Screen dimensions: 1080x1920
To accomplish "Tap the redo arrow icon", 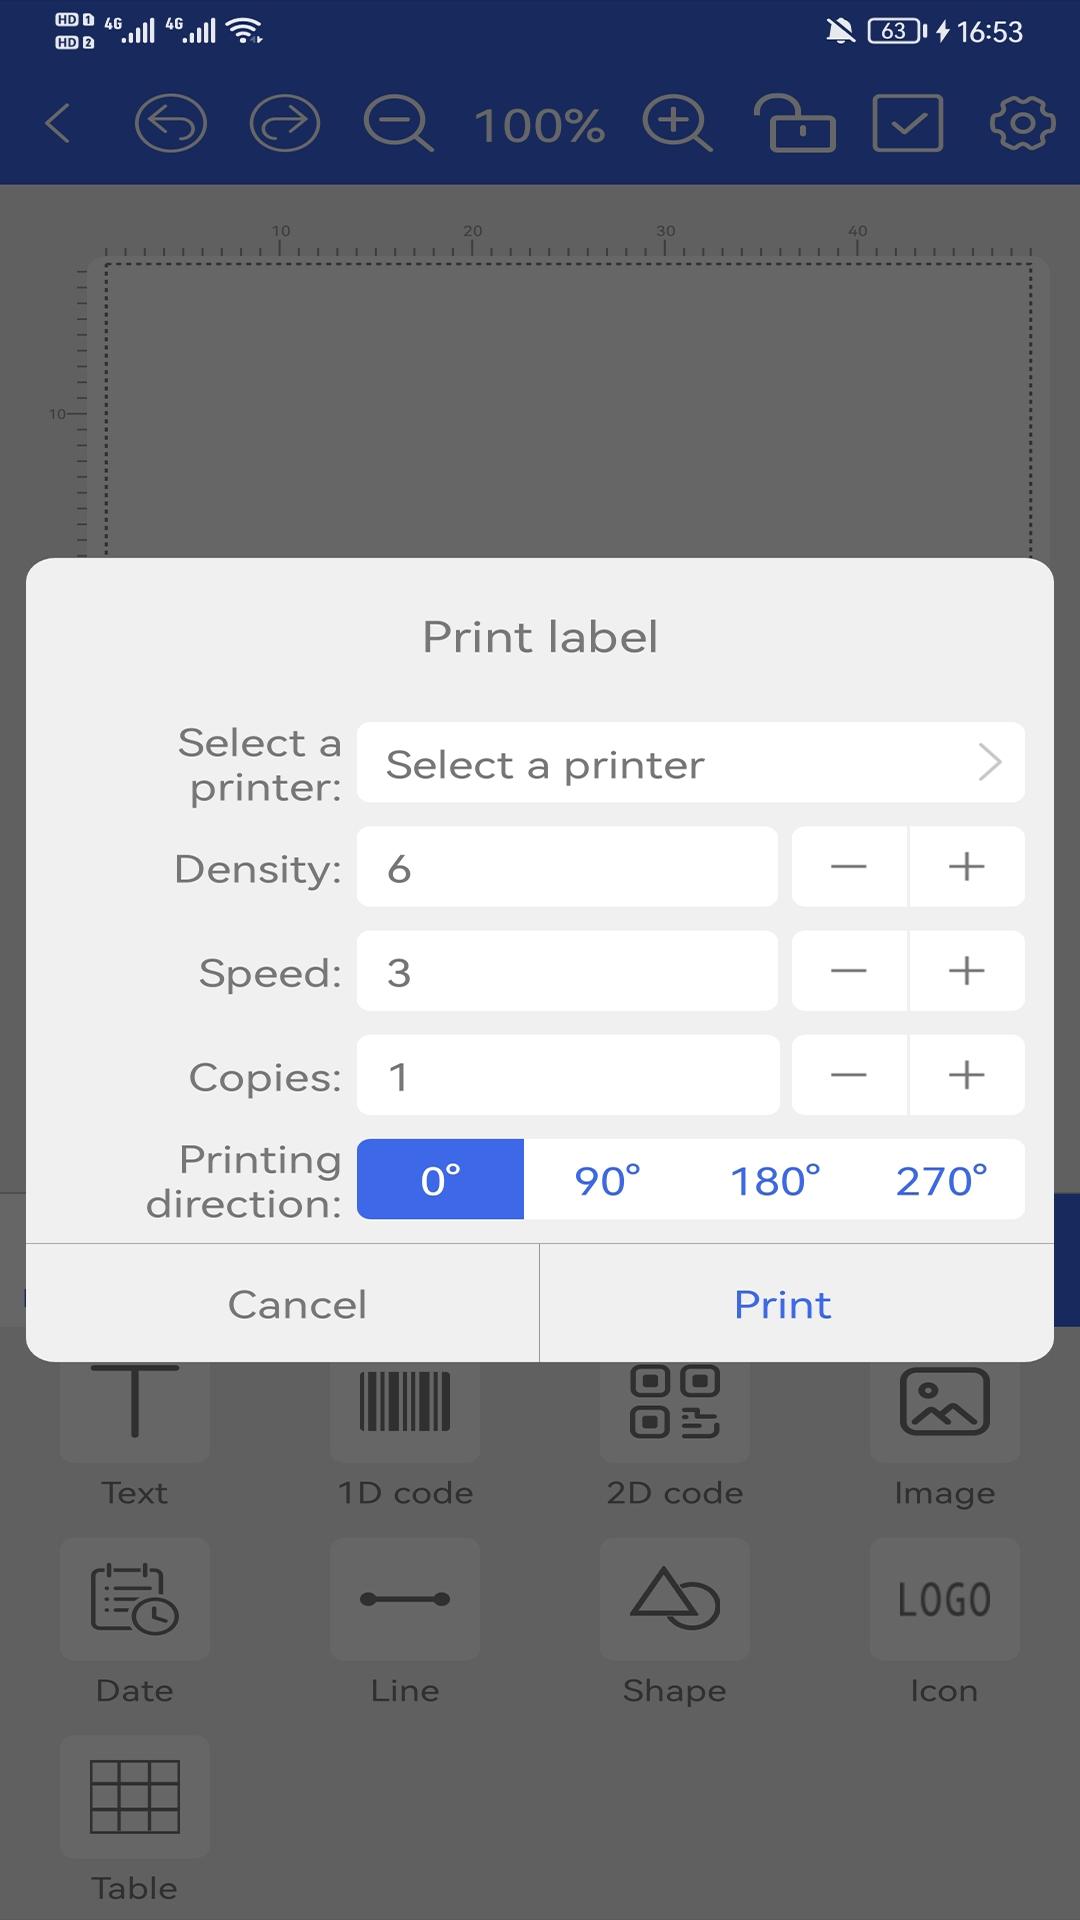I will point(285,124).
